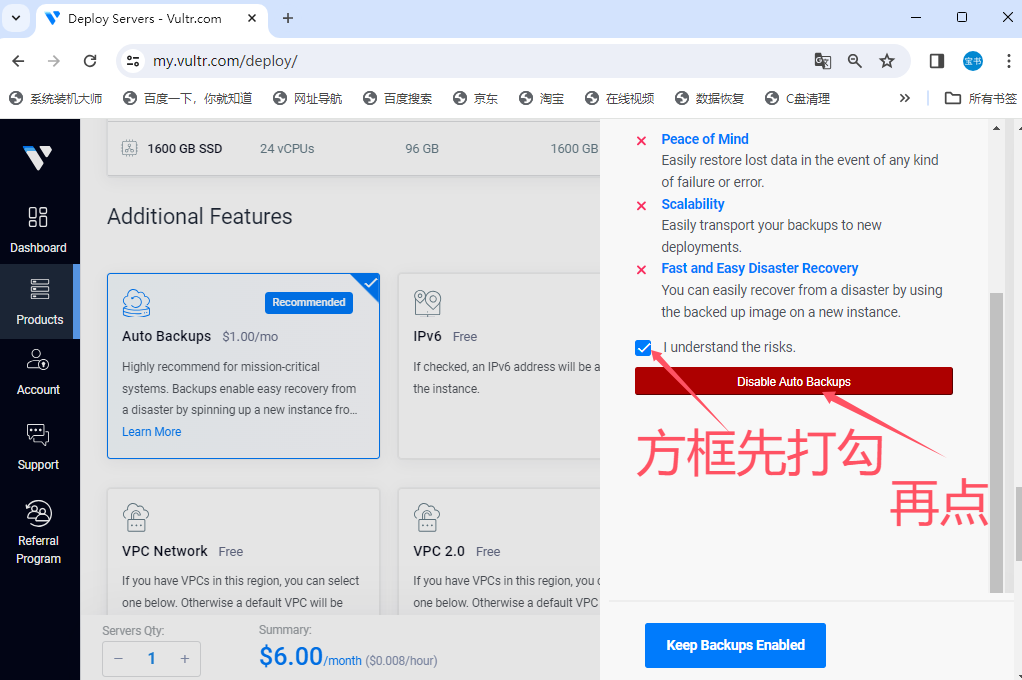Open the 百度一下 bookmark
Viewport: 1022px width, 680px height.
(x=187, y=98)
